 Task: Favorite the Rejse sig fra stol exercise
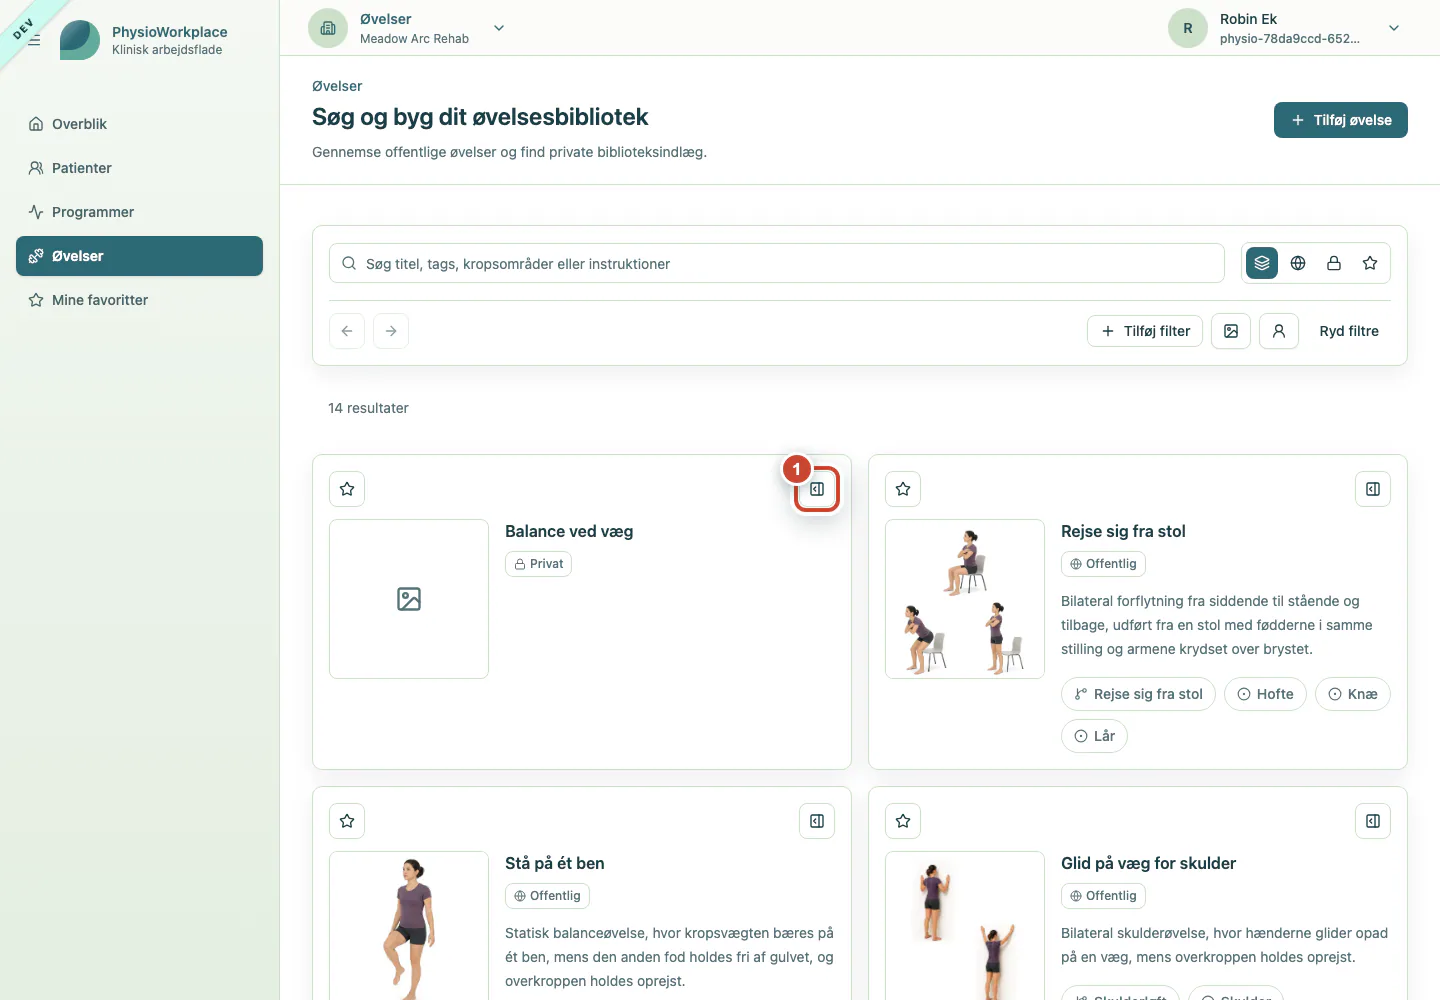[x=903, y=489]
